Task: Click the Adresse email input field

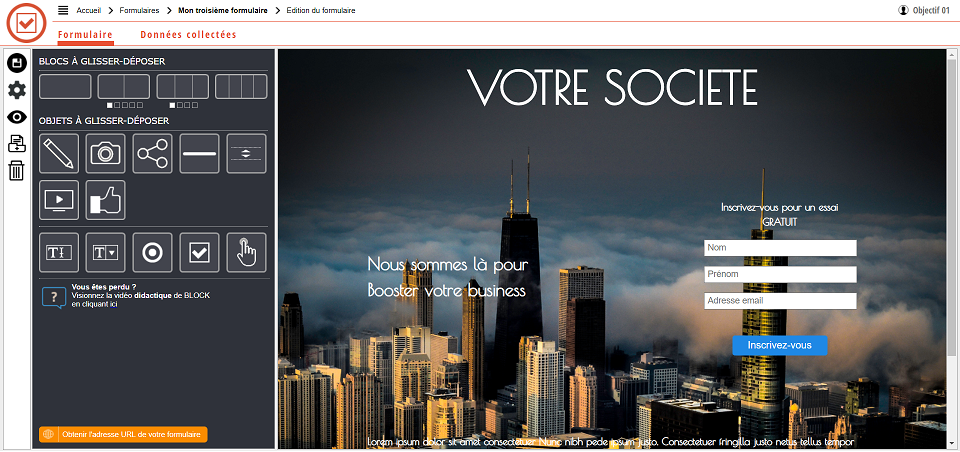Action: pyautogui.click(x=780, y=301)
